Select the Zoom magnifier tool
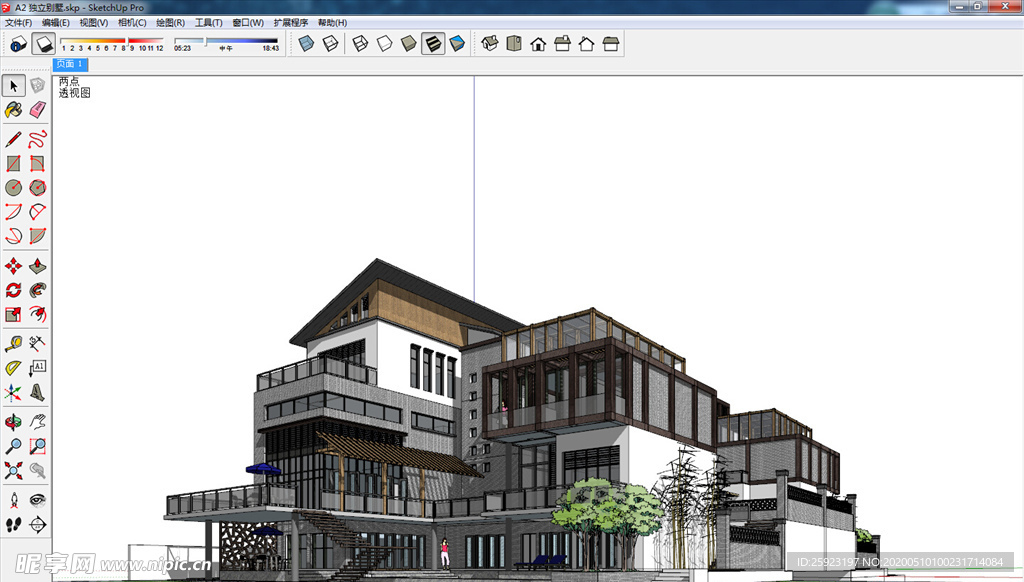This screenshot has width=1024, height=582. tap(14, 446)
